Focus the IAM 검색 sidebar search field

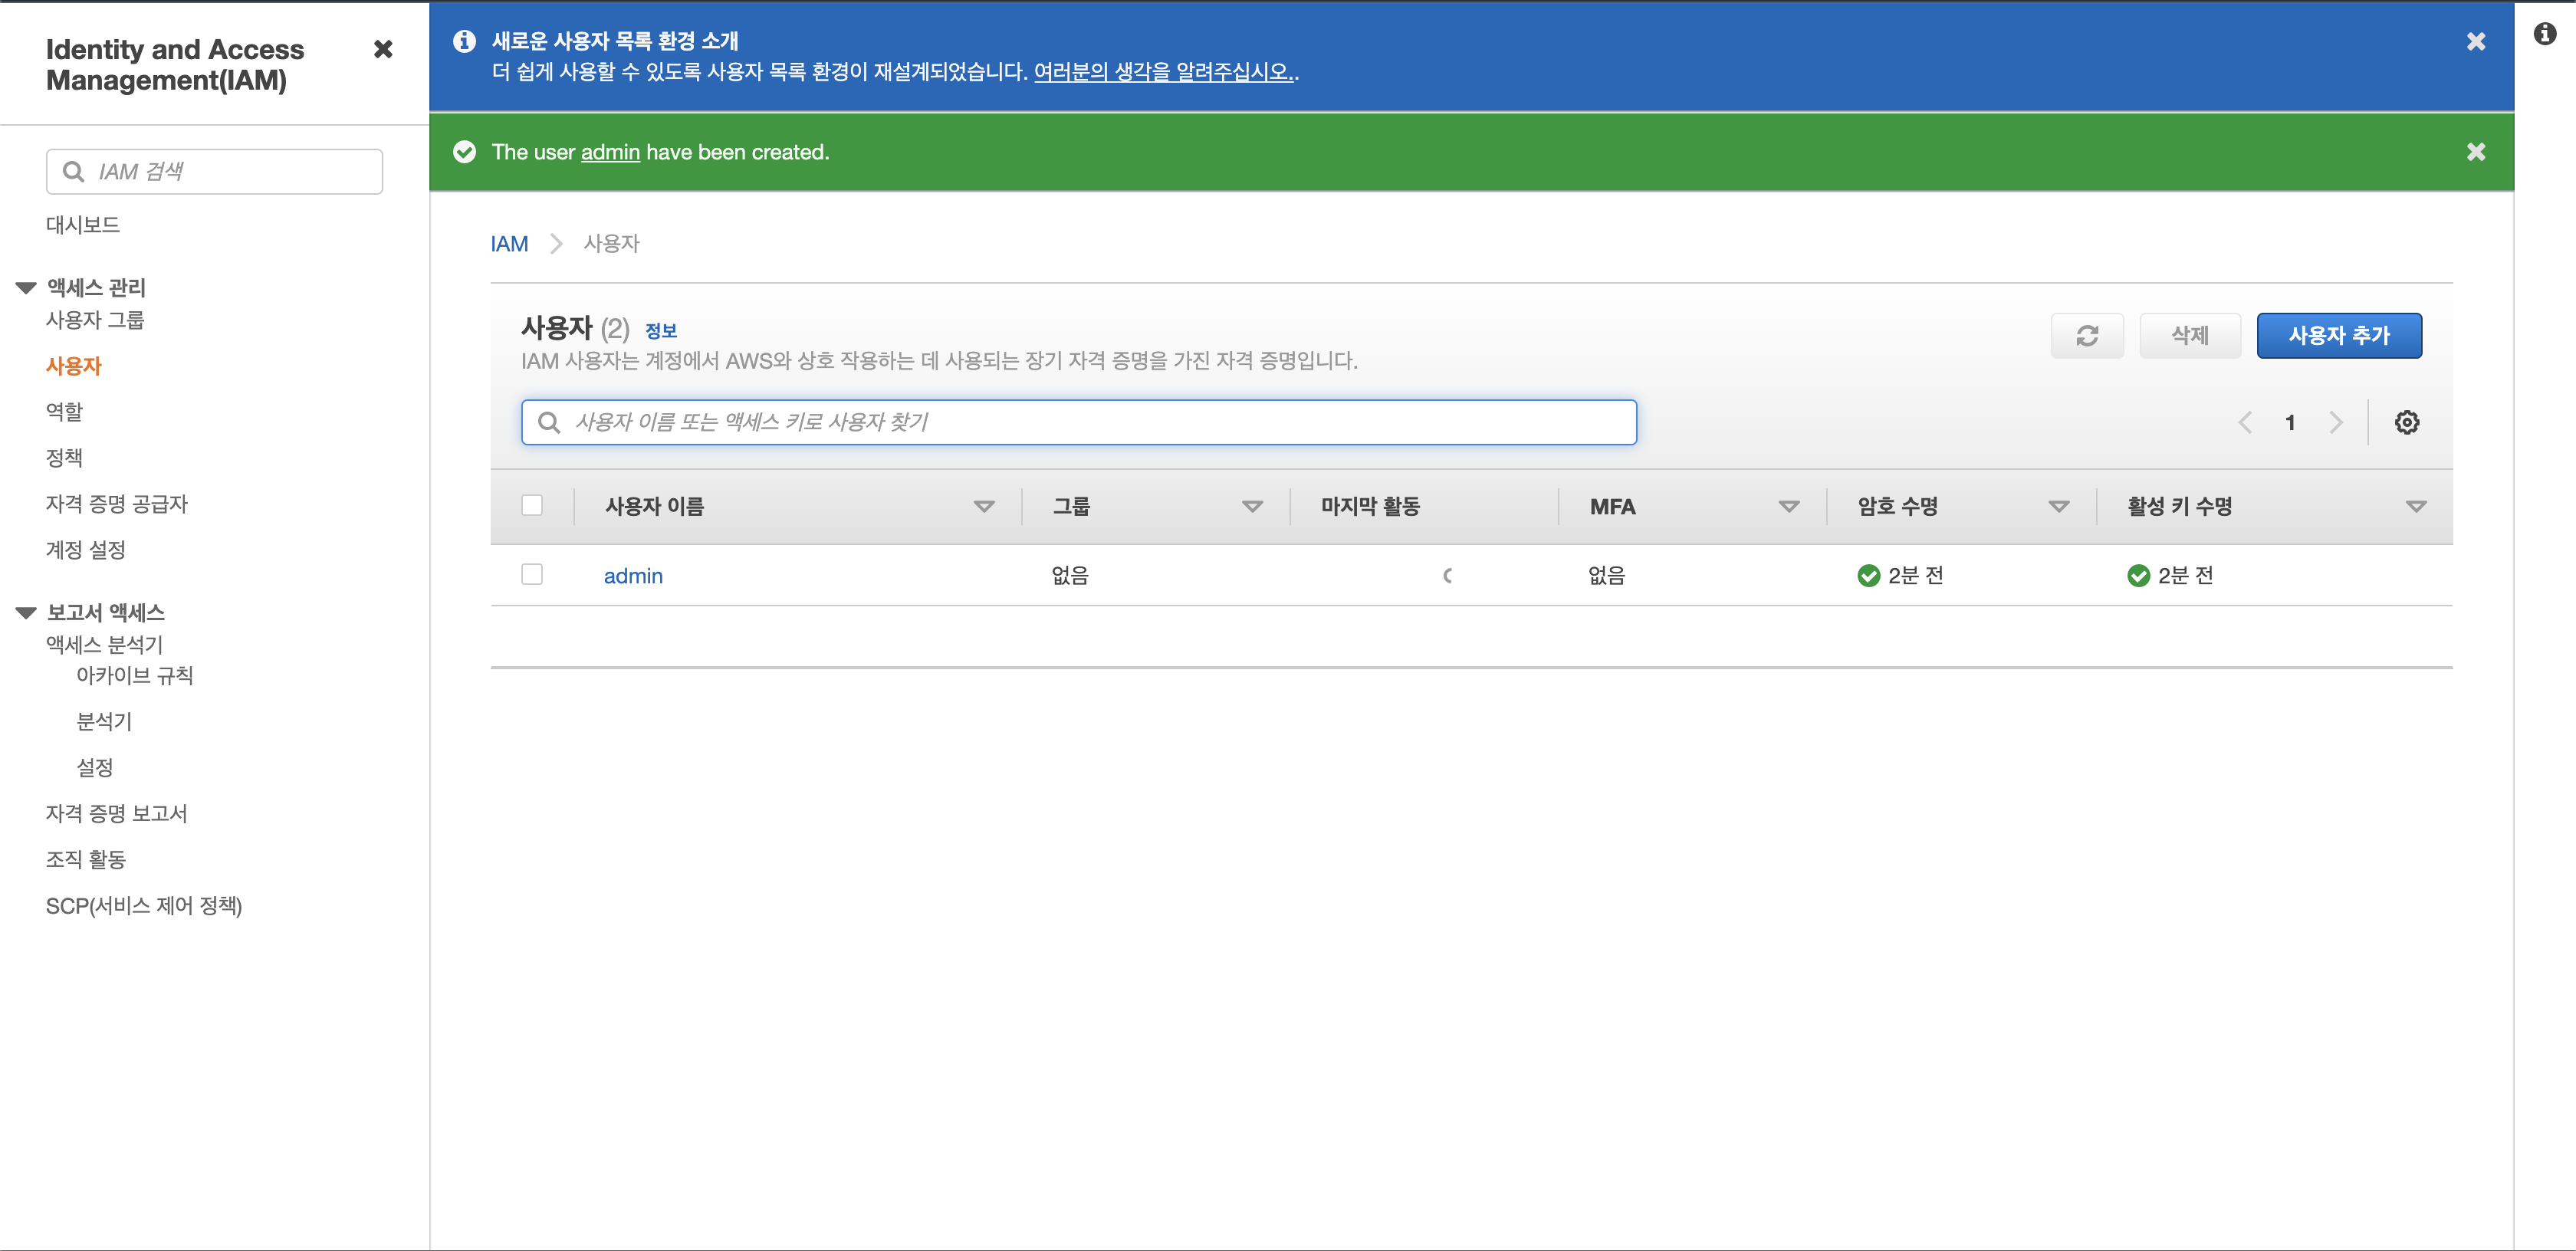(x=214, y=172)
